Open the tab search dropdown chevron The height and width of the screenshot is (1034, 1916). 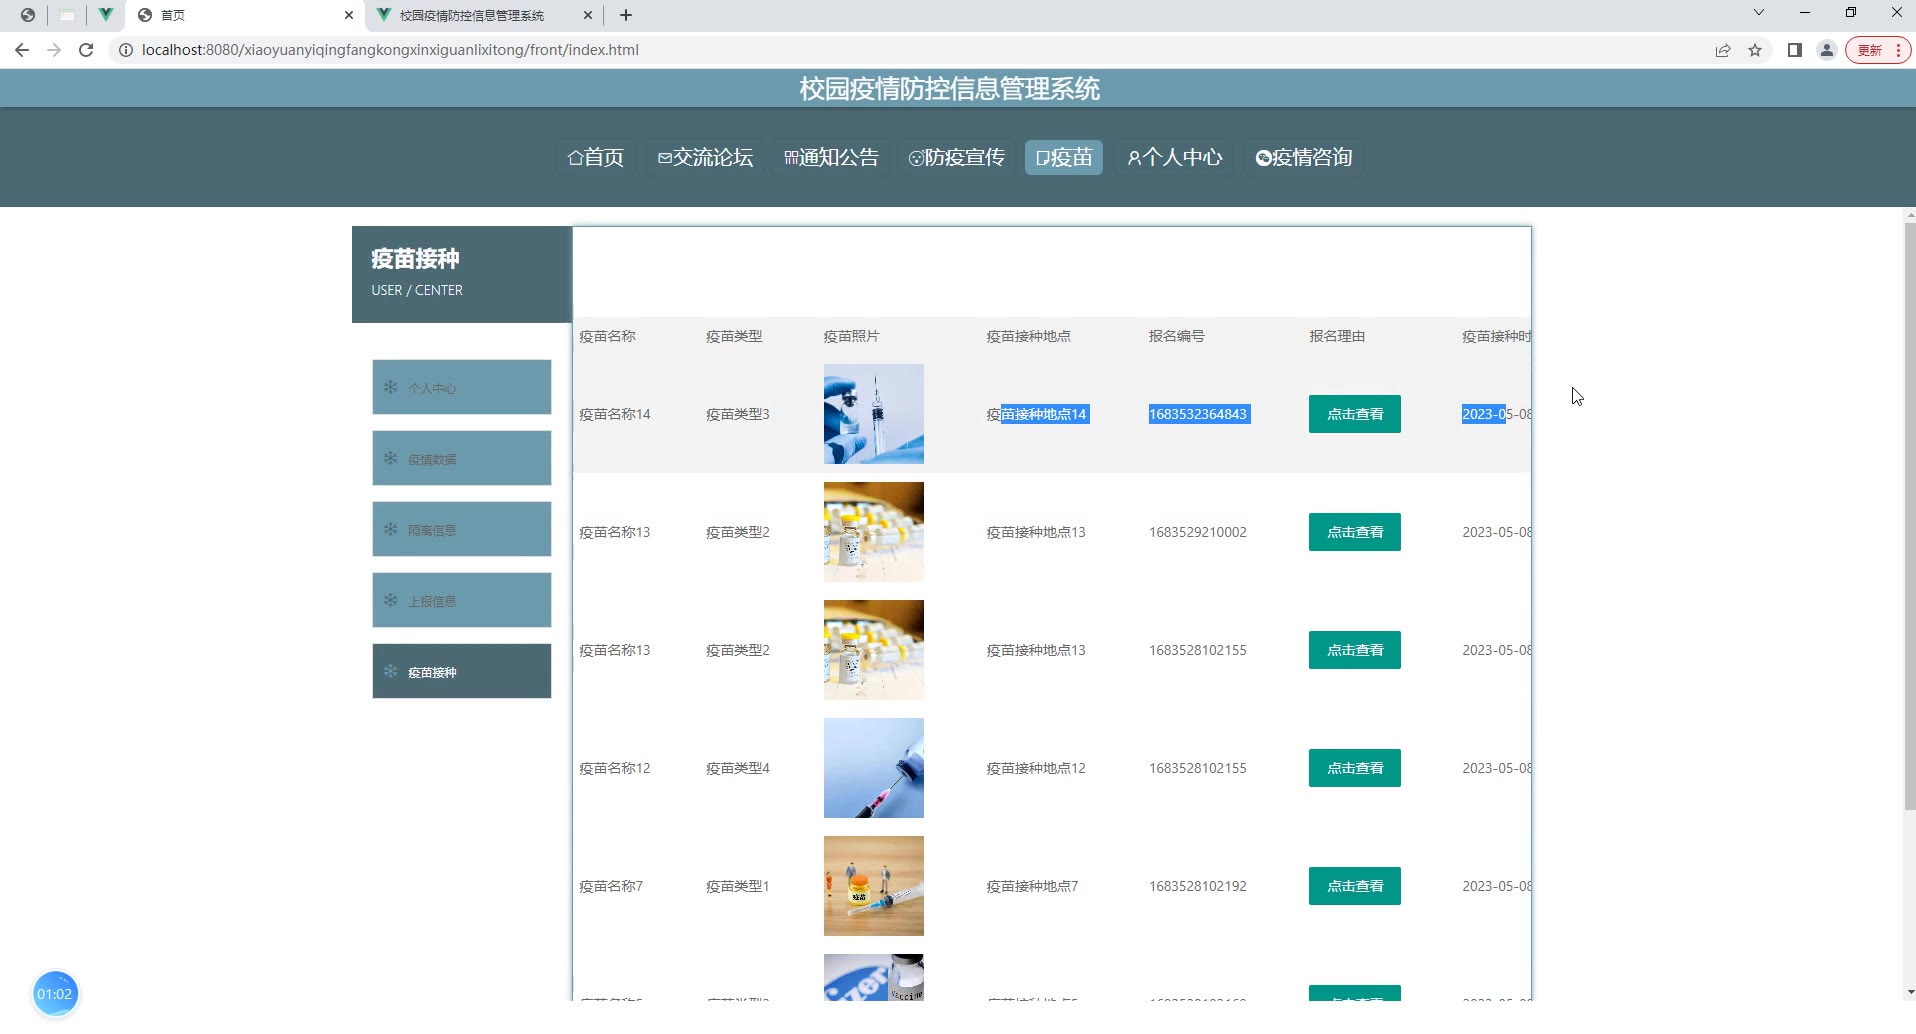click(1759, 13)
